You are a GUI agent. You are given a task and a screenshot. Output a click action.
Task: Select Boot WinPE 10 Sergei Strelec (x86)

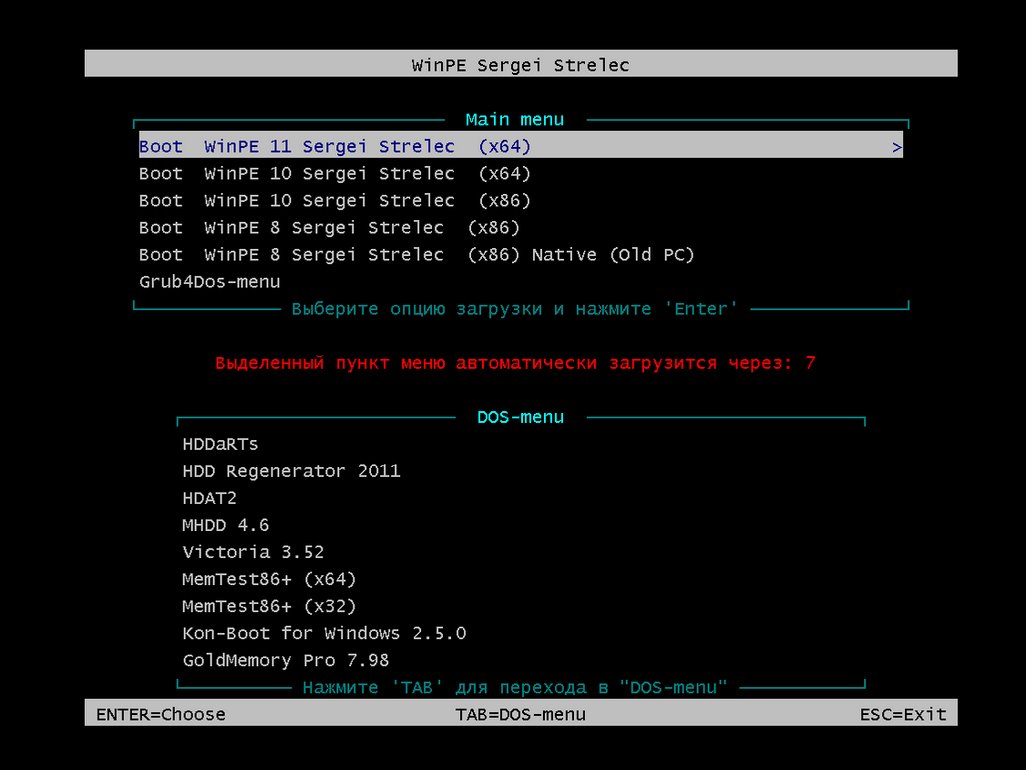pyautogui.click(x=334, y=200)
